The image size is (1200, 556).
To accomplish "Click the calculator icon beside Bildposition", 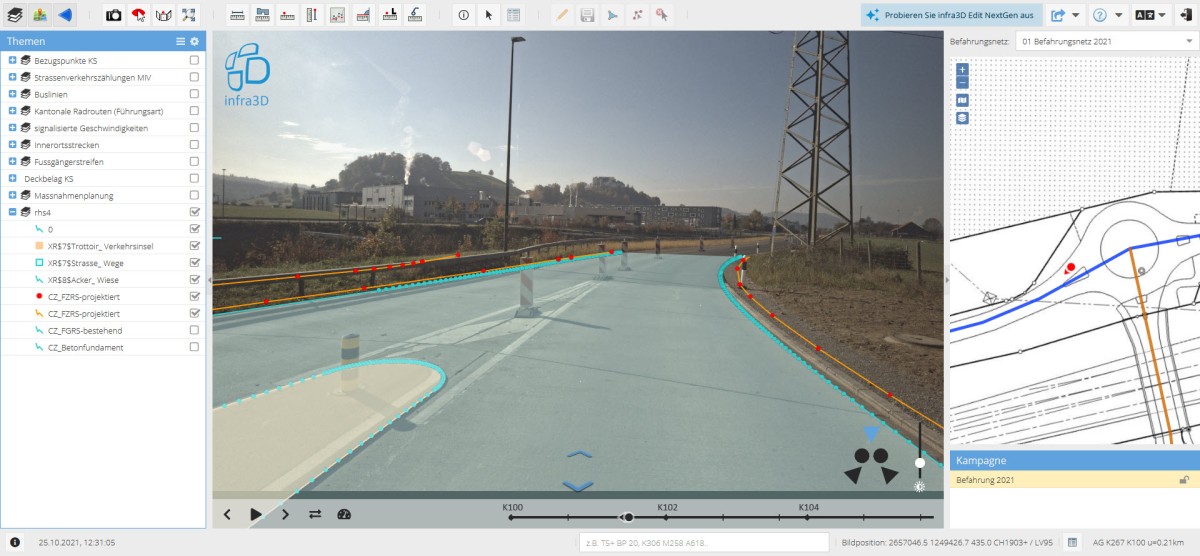I will [1072, 542].
